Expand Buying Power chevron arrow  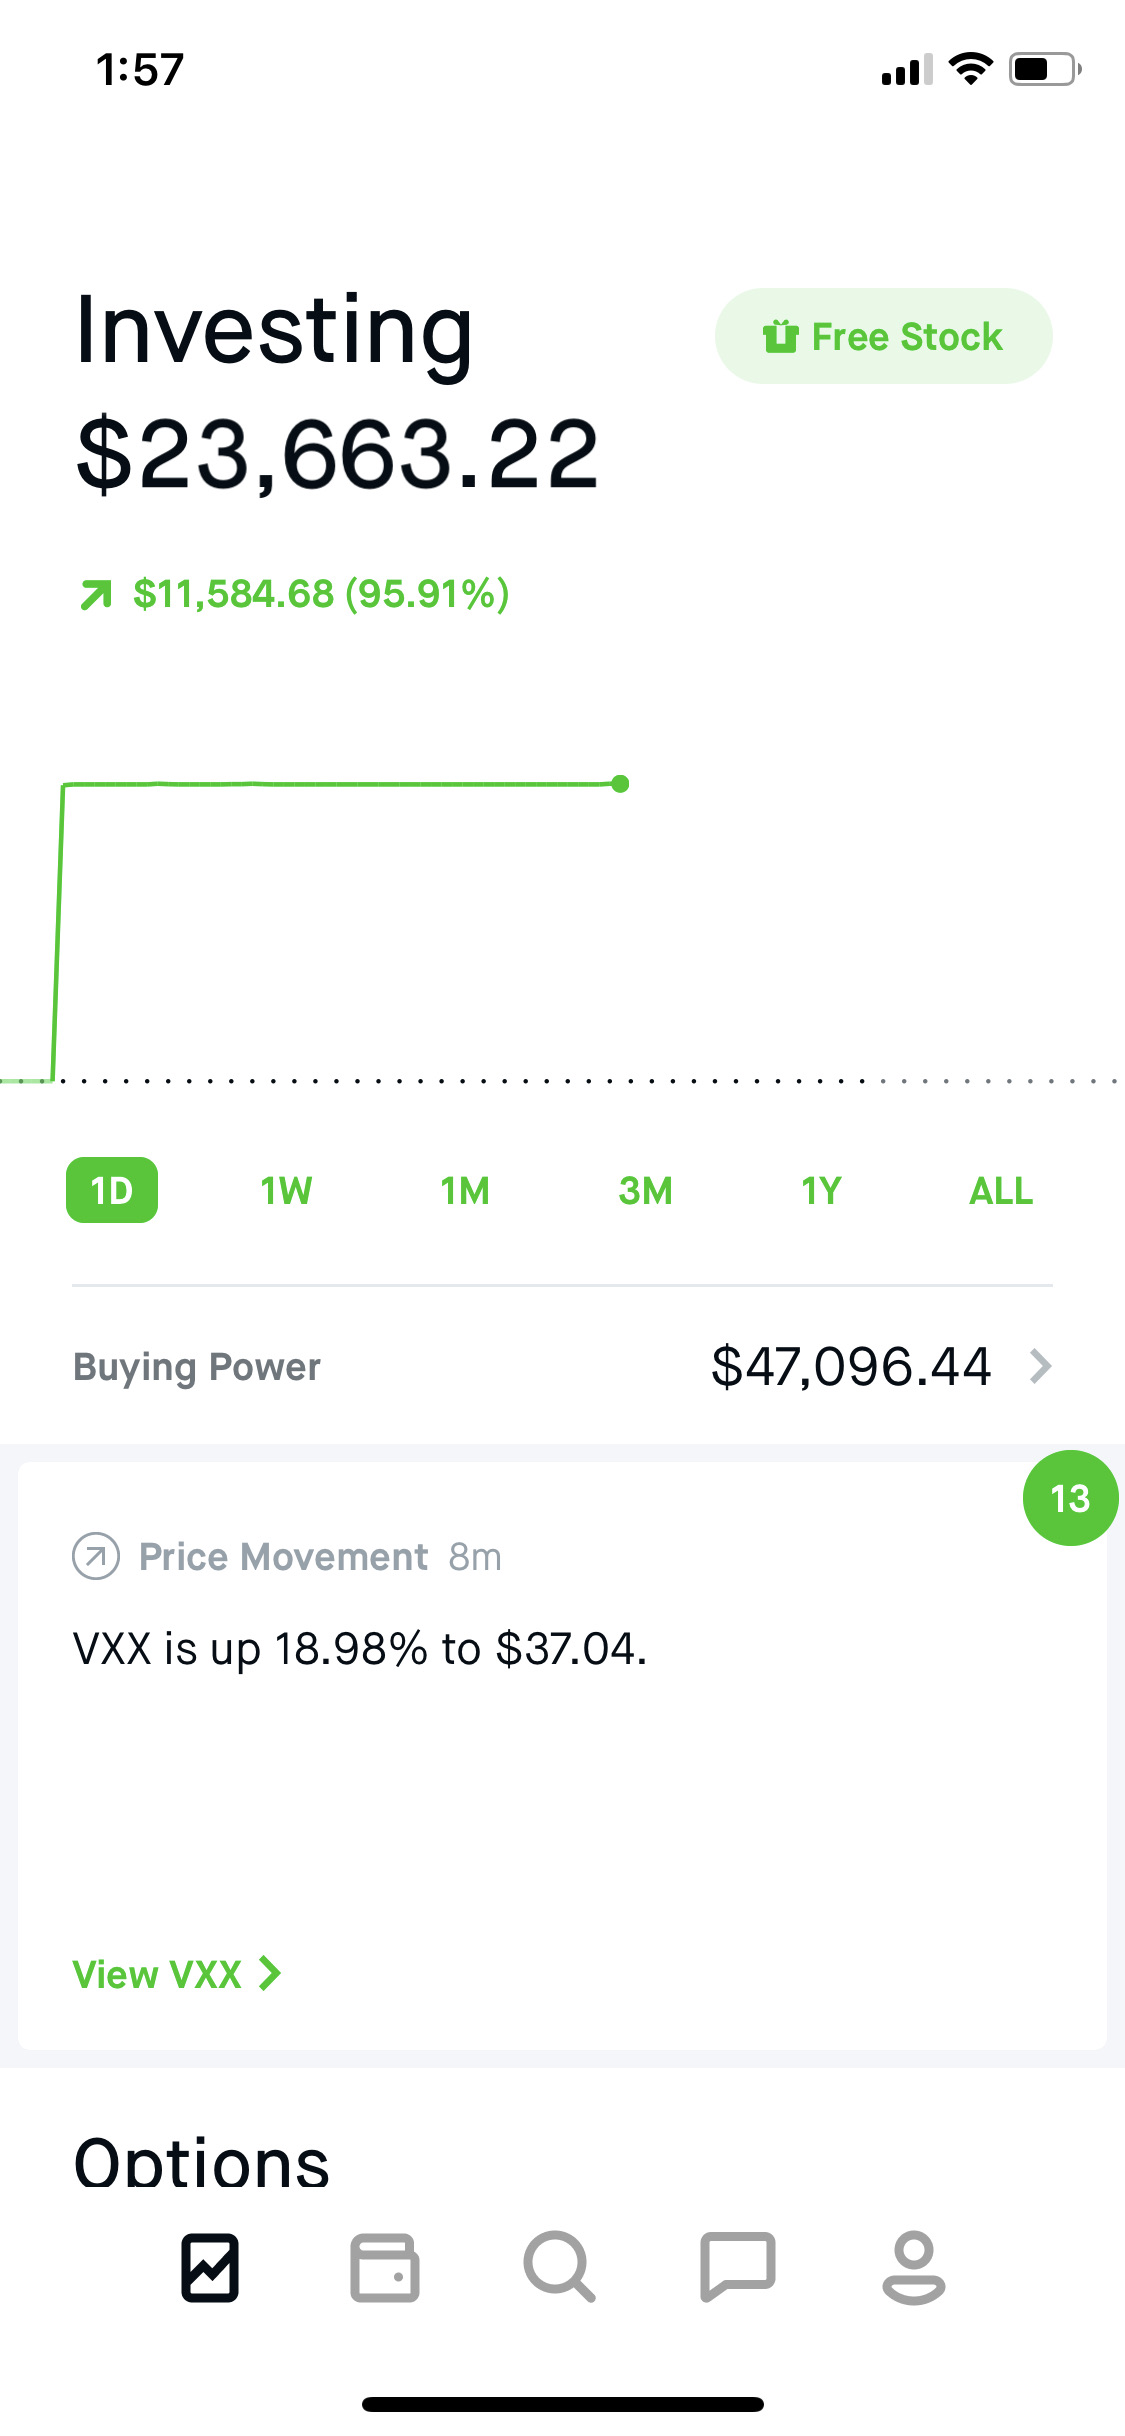pyautogui.click(x=1041, y=1366)
